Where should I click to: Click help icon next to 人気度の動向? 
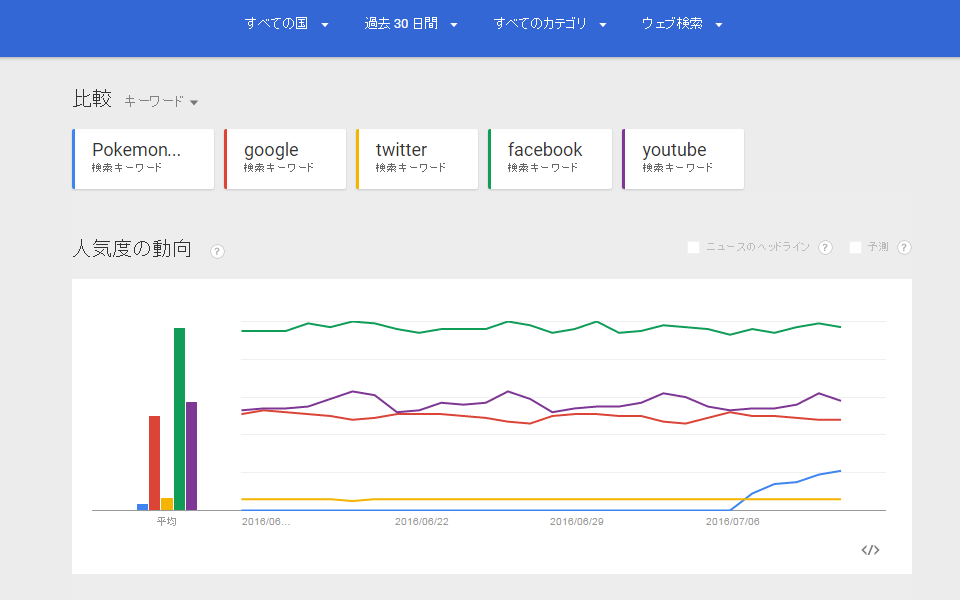pyautogui.click(x=217, y=251)
